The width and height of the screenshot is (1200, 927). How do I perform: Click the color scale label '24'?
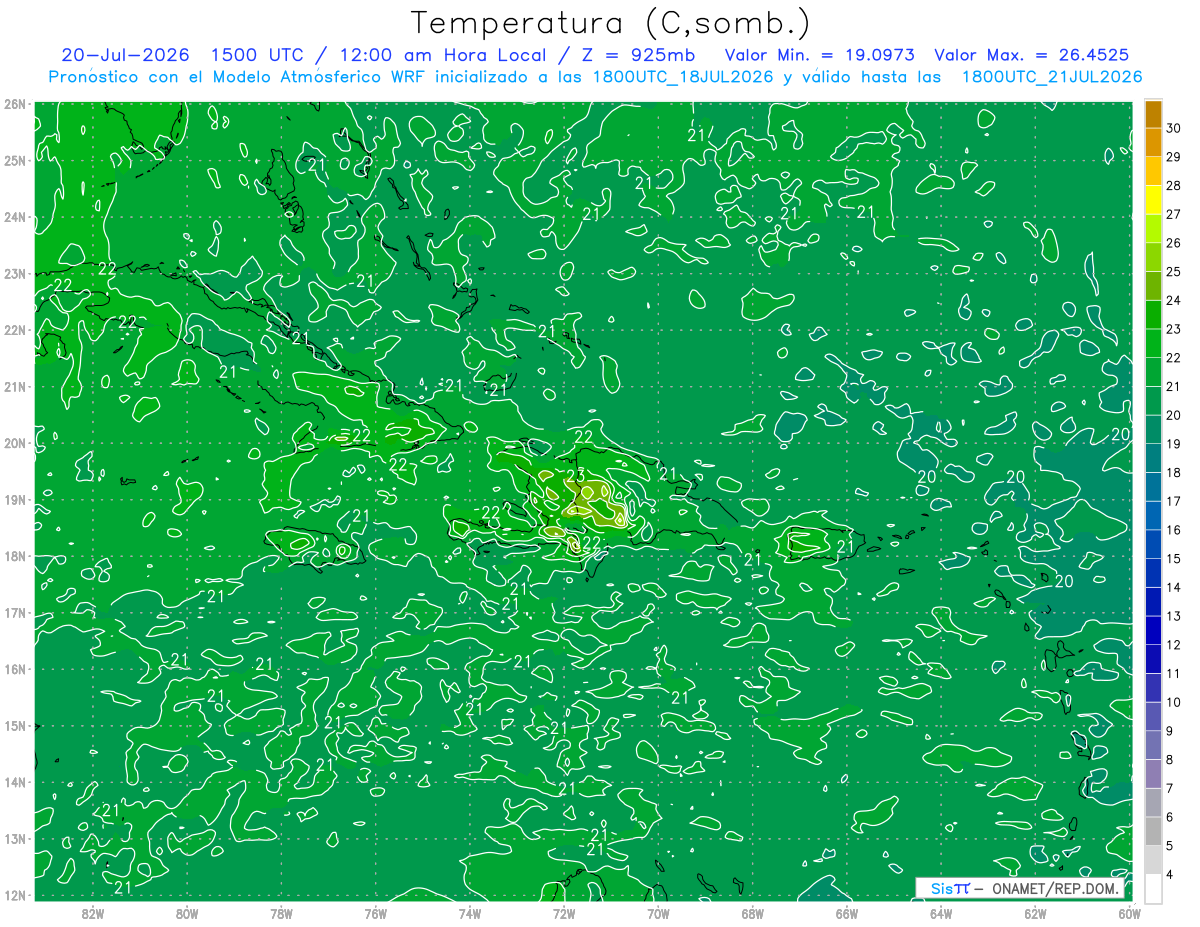click(x=1174, y=301)
